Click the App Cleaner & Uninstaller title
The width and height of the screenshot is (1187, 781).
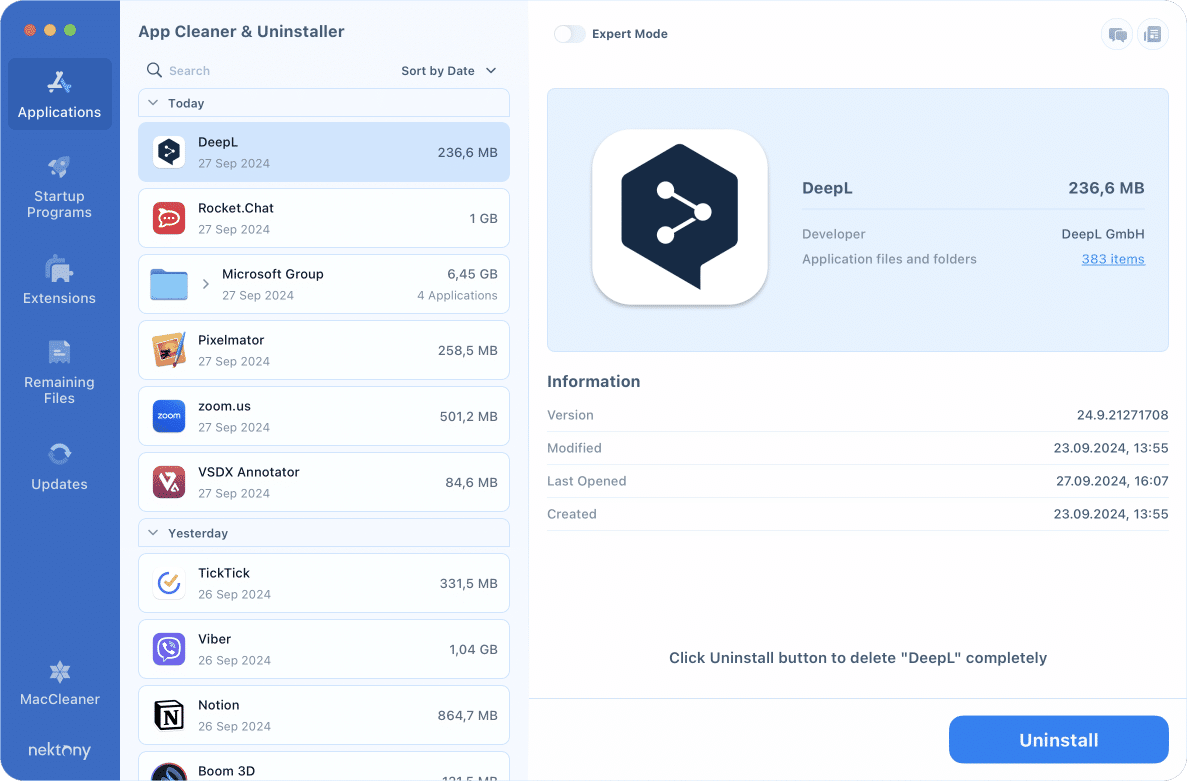pos(241,32)
